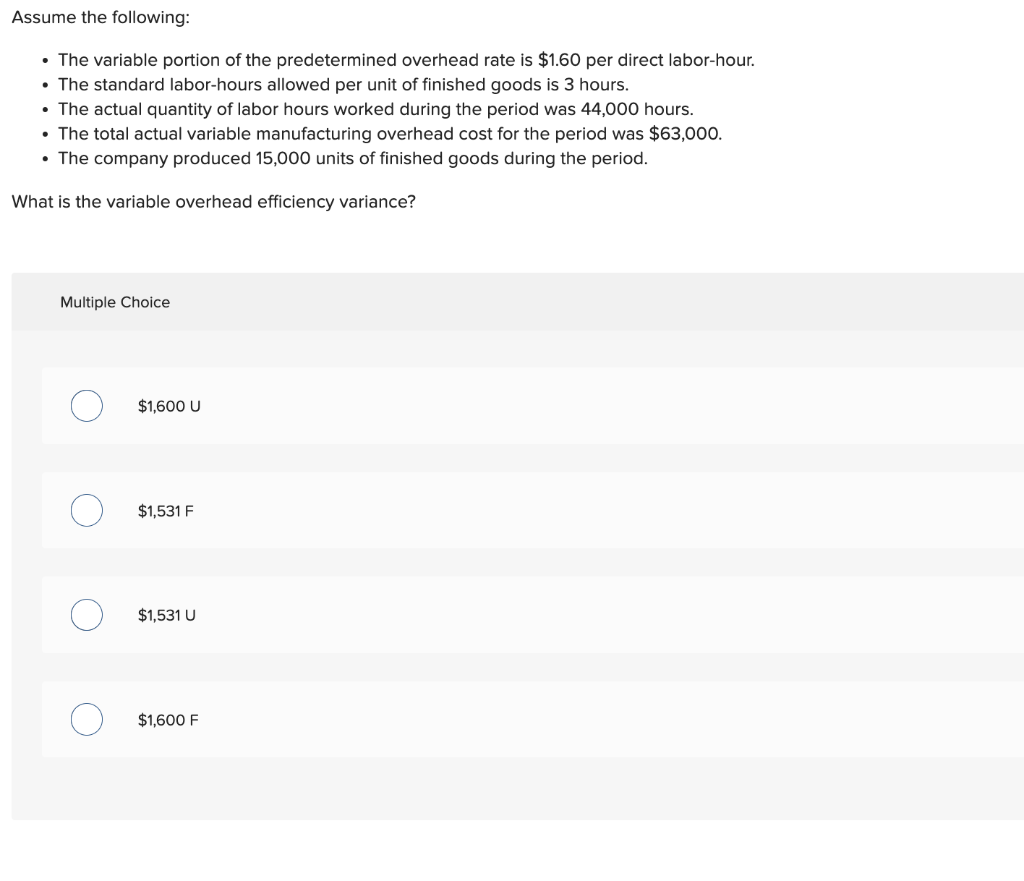Choose the $1,531 F radio option
Viewport: 1024px width, 881px height.
click(87, 510)
